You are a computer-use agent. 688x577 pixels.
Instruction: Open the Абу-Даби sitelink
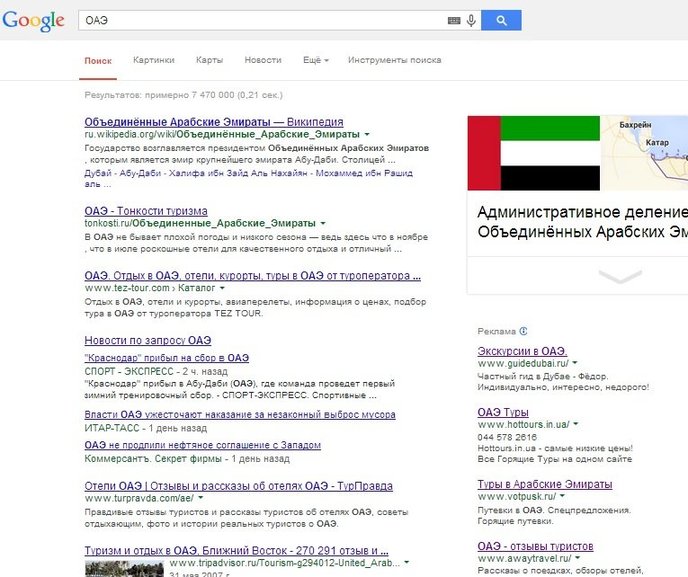click(140, 173)
